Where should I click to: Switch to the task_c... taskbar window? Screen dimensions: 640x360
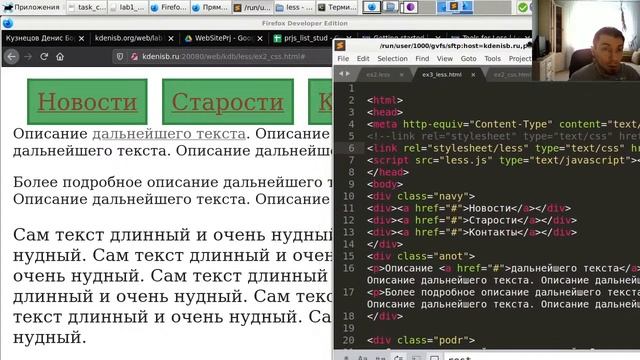click(86, 7)
